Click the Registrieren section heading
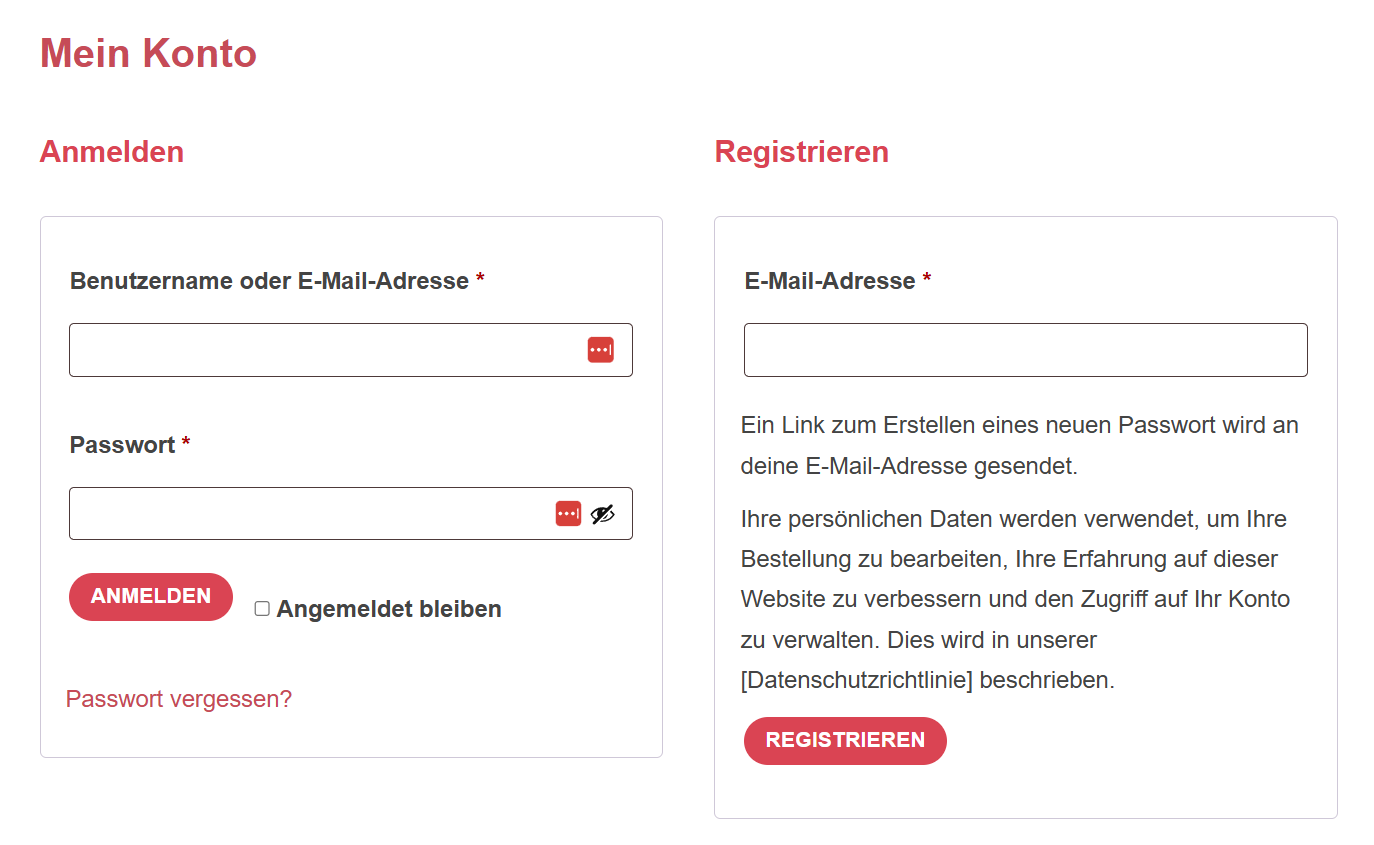1374x845 pixels. coord(801,152)
